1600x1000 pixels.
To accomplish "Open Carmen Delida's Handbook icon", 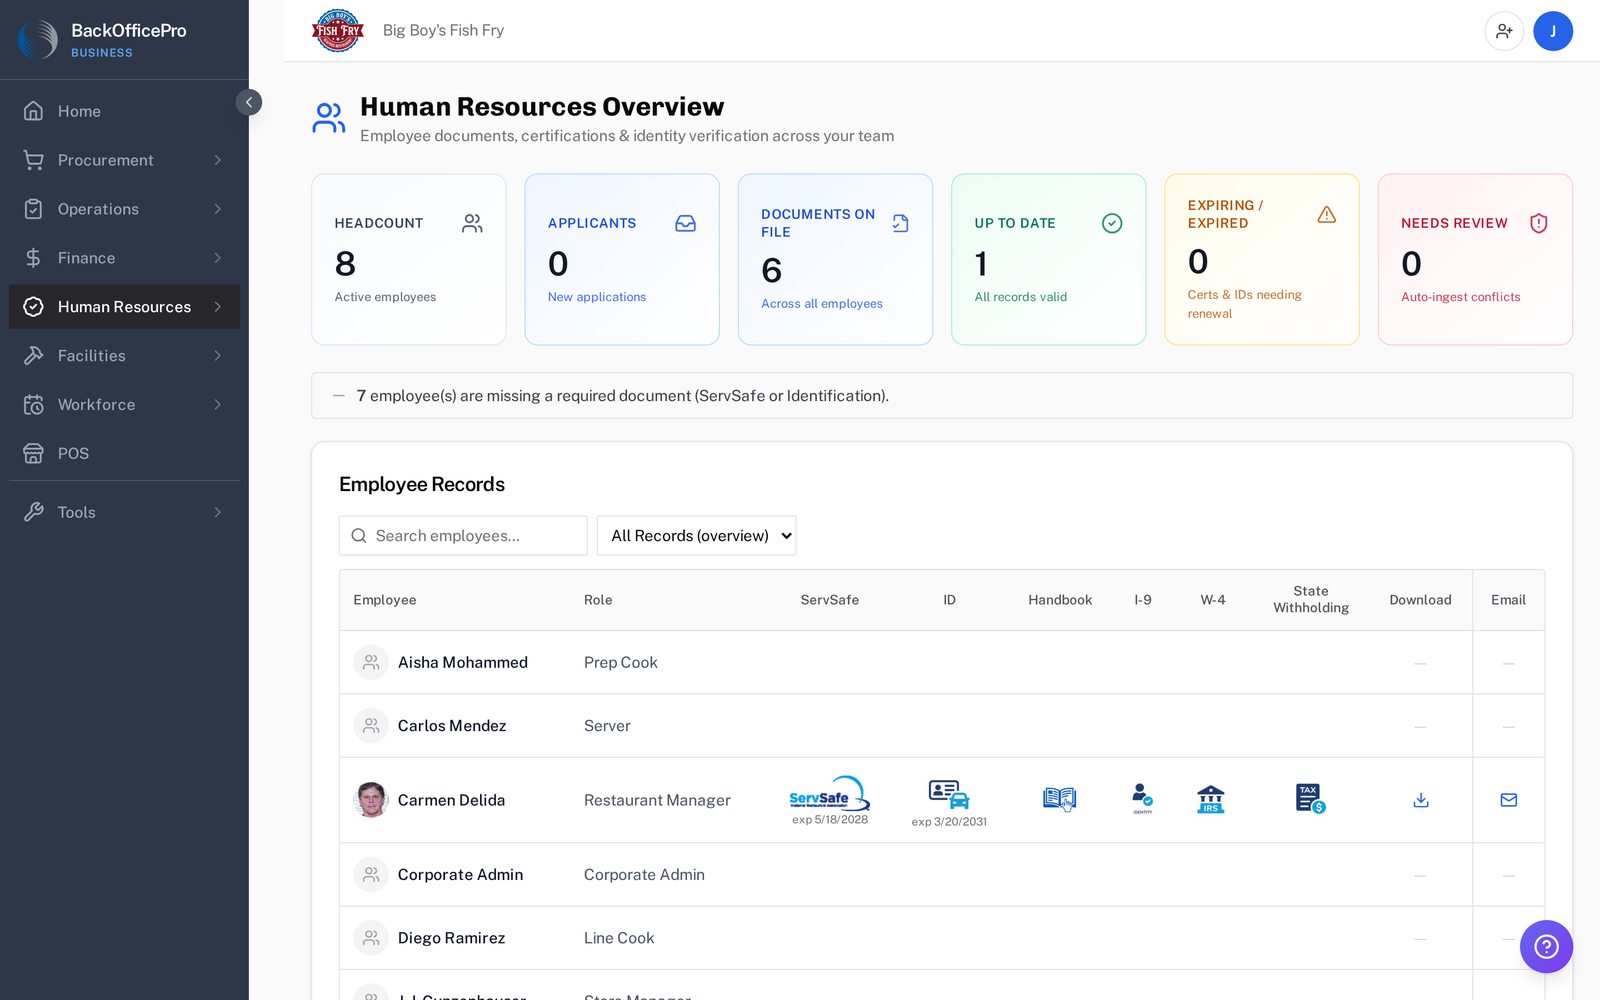I will [x=1059, y=799].
